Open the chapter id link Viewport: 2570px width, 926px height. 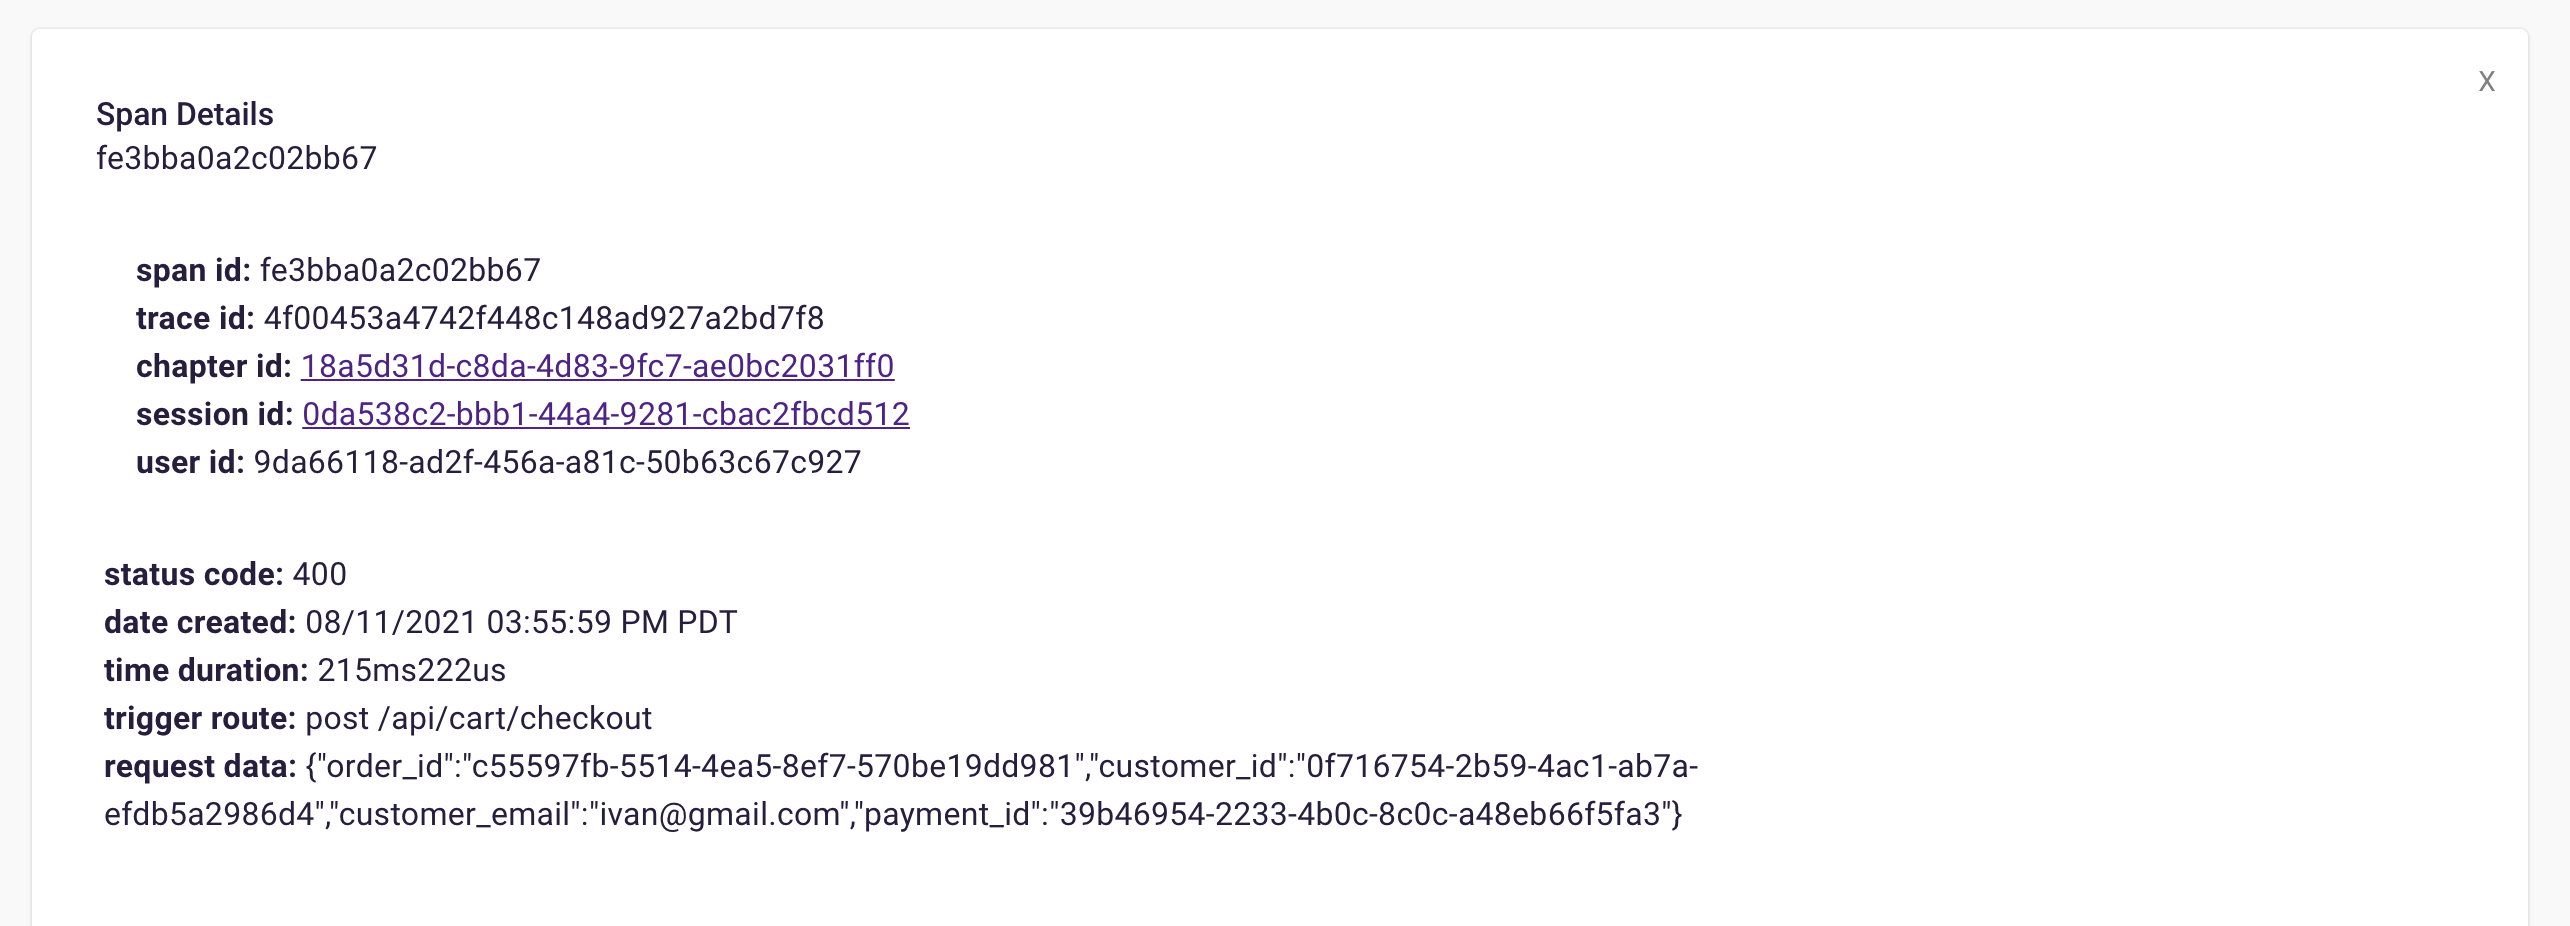pos(597,366)
